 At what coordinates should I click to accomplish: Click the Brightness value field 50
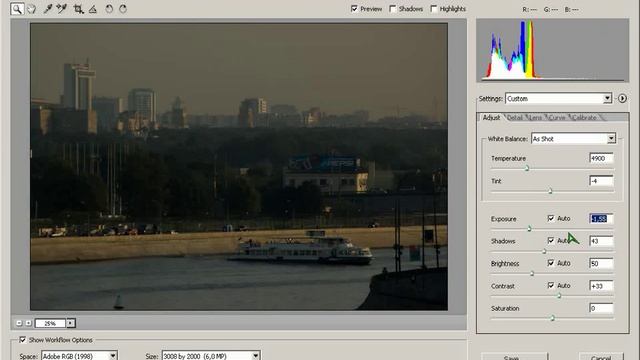click(x=601, y=264)
